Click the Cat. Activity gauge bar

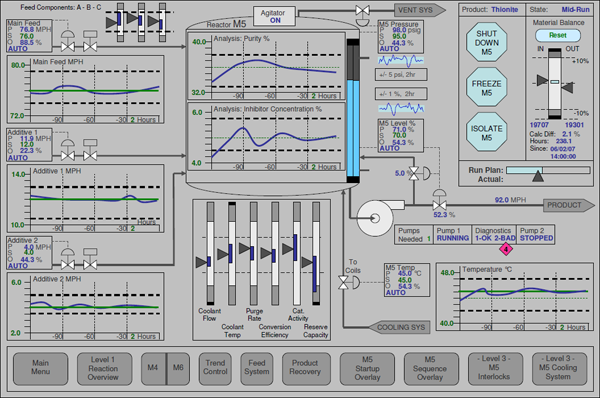tap(297, 253)
